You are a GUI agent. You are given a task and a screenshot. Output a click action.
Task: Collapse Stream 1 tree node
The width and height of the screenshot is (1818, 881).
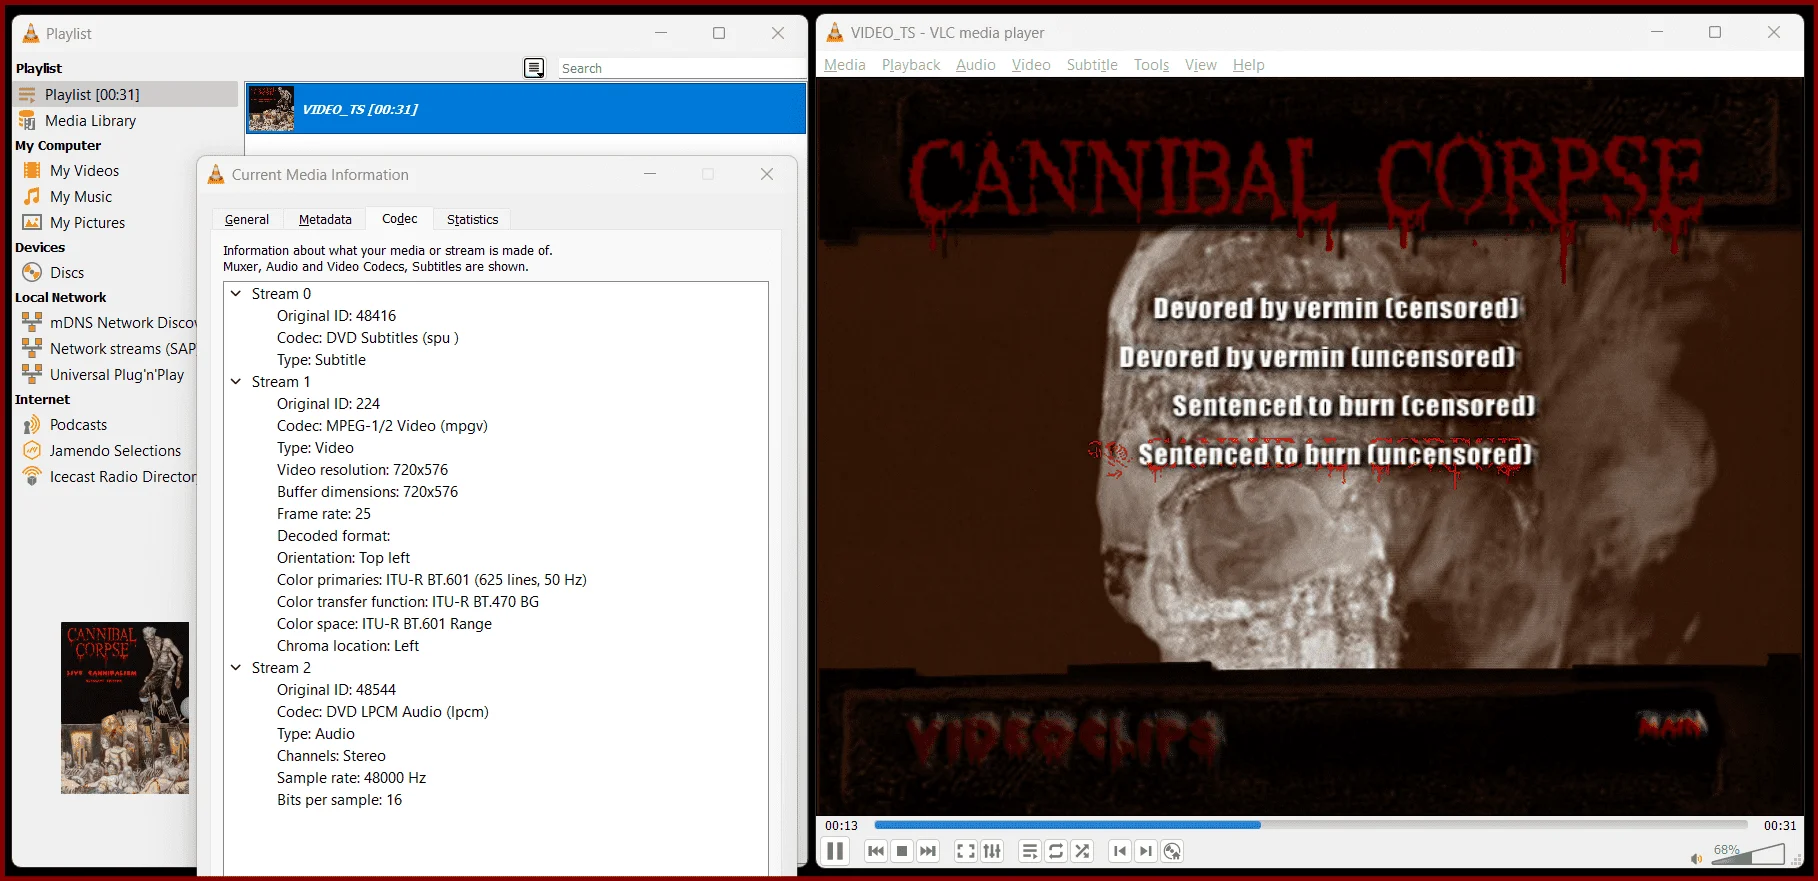tap(236, 382)
